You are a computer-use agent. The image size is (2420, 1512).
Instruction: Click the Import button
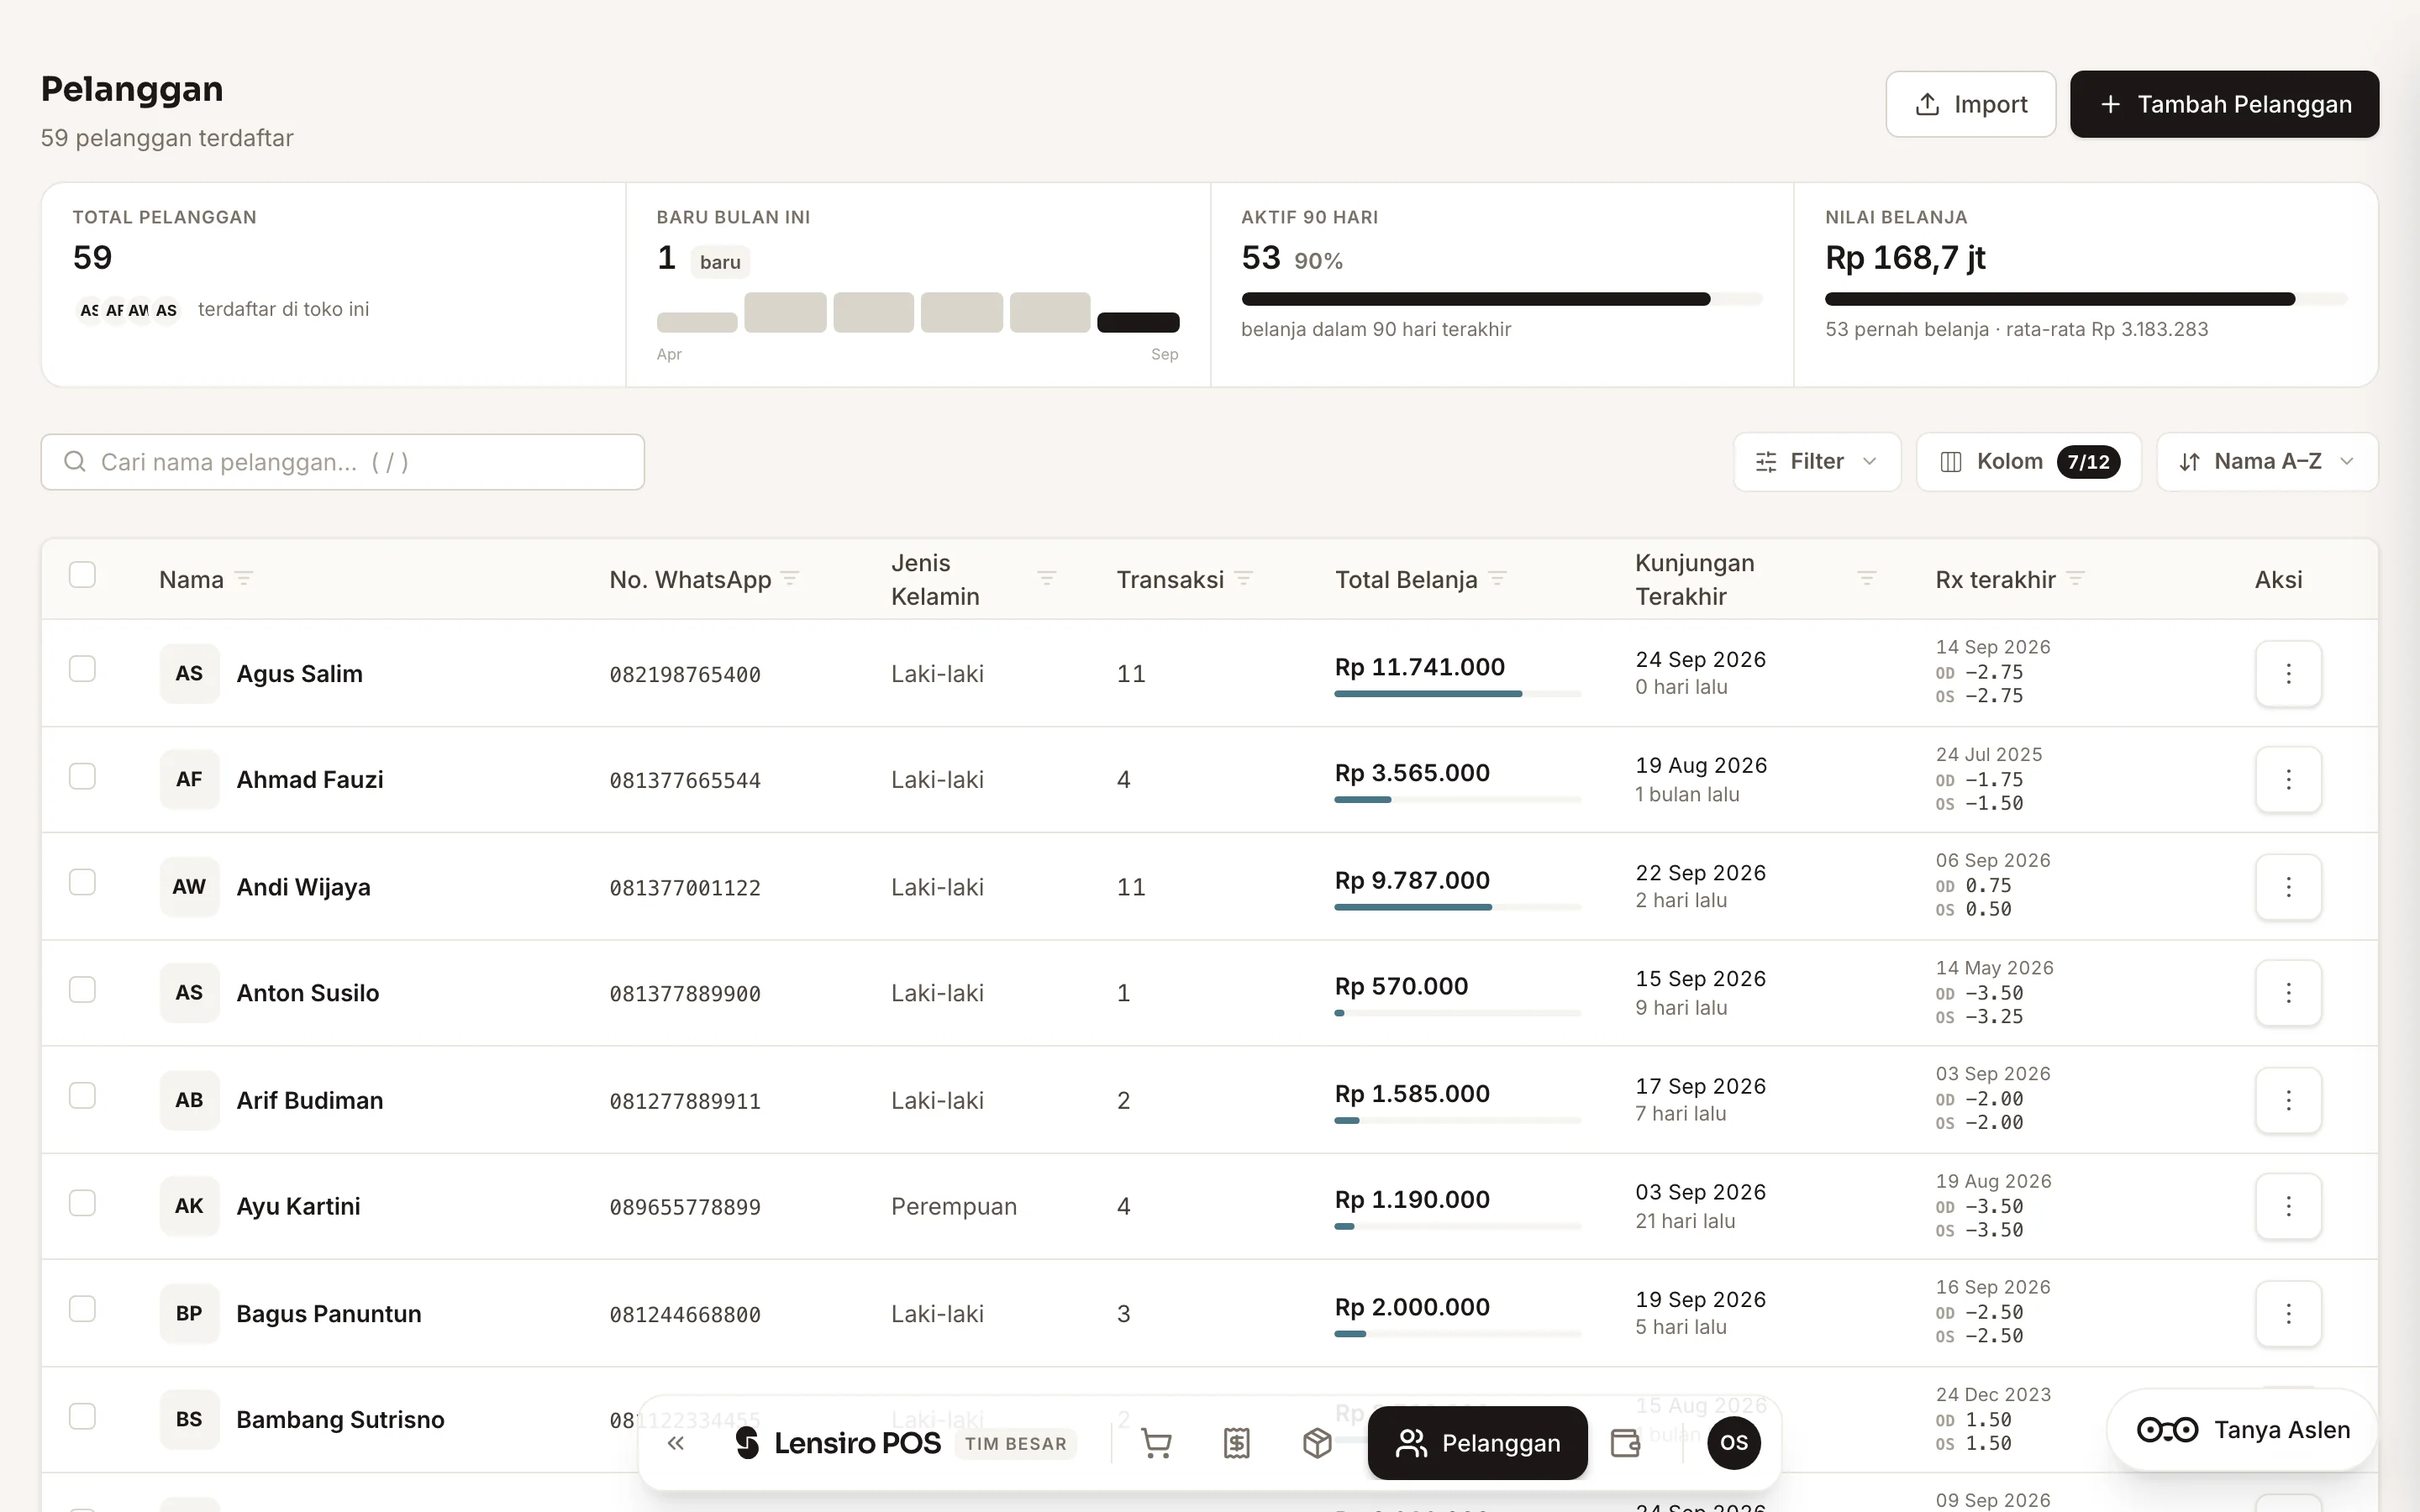[x=1970, y=104]
